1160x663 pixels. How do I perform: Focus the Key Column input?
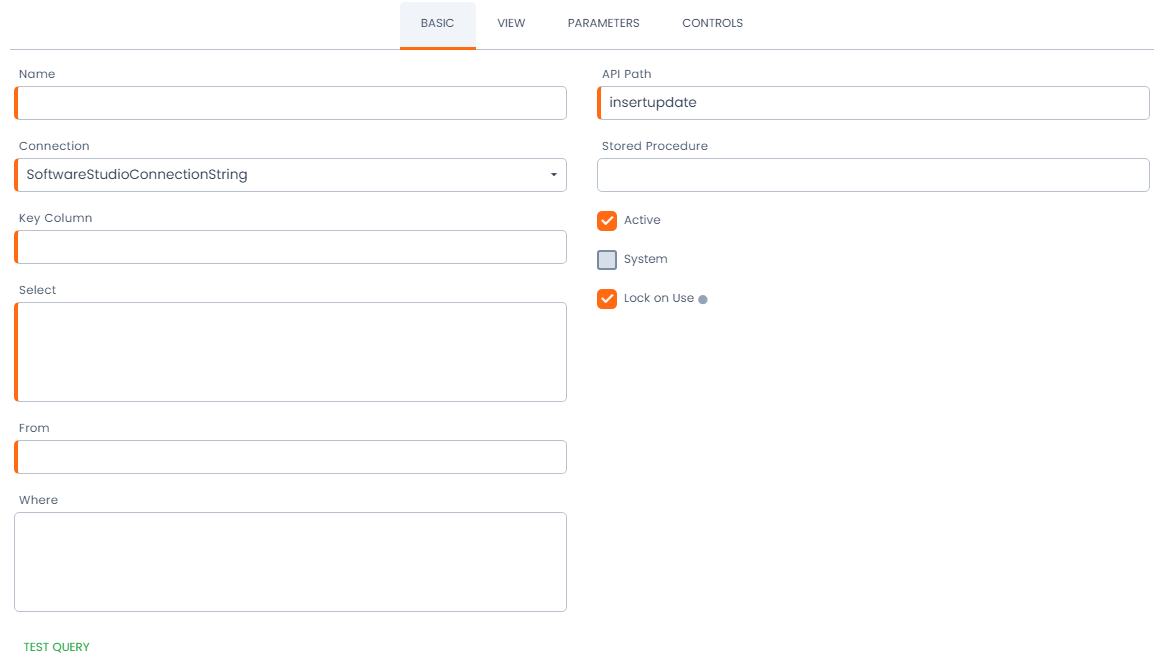tap(291, 247)
